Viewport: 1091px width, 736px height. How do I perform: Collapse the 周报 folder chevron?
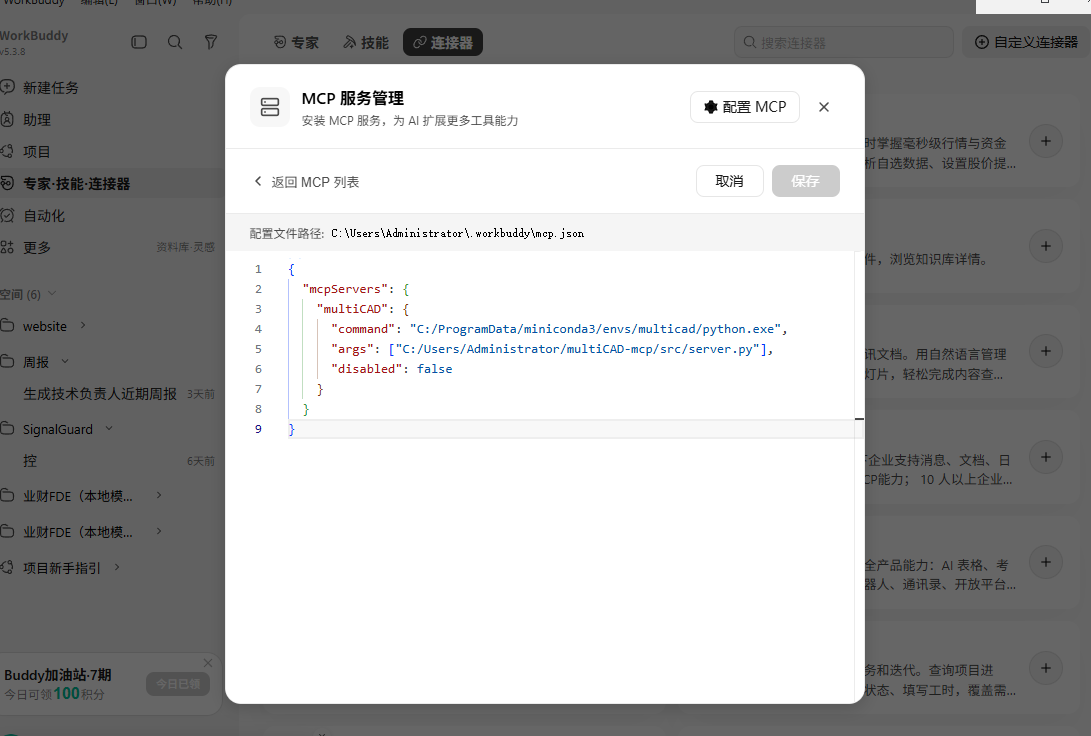[x=65, y=361]
